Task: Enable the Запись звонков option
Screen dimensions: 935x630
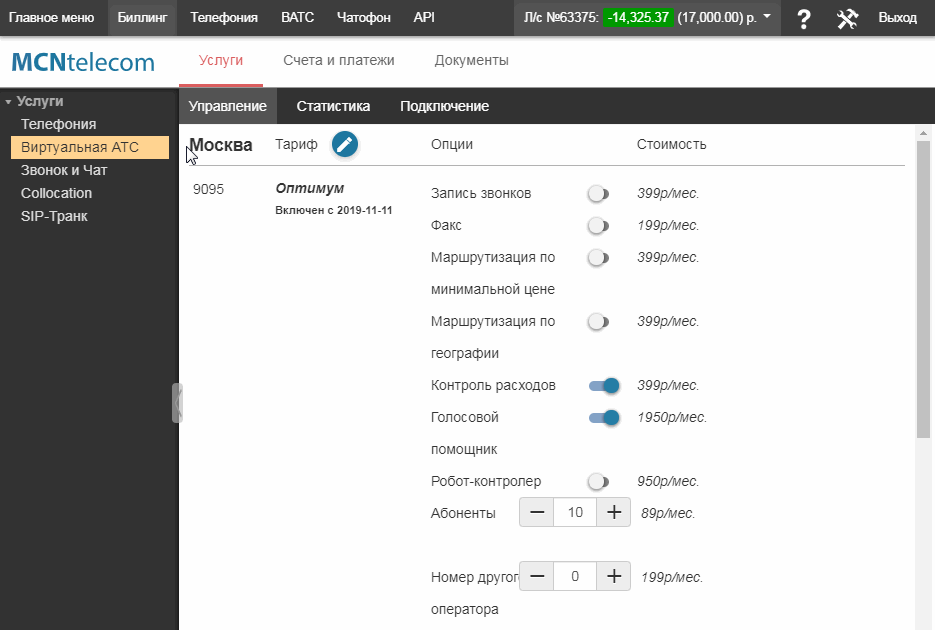Action: coord(598,193)
